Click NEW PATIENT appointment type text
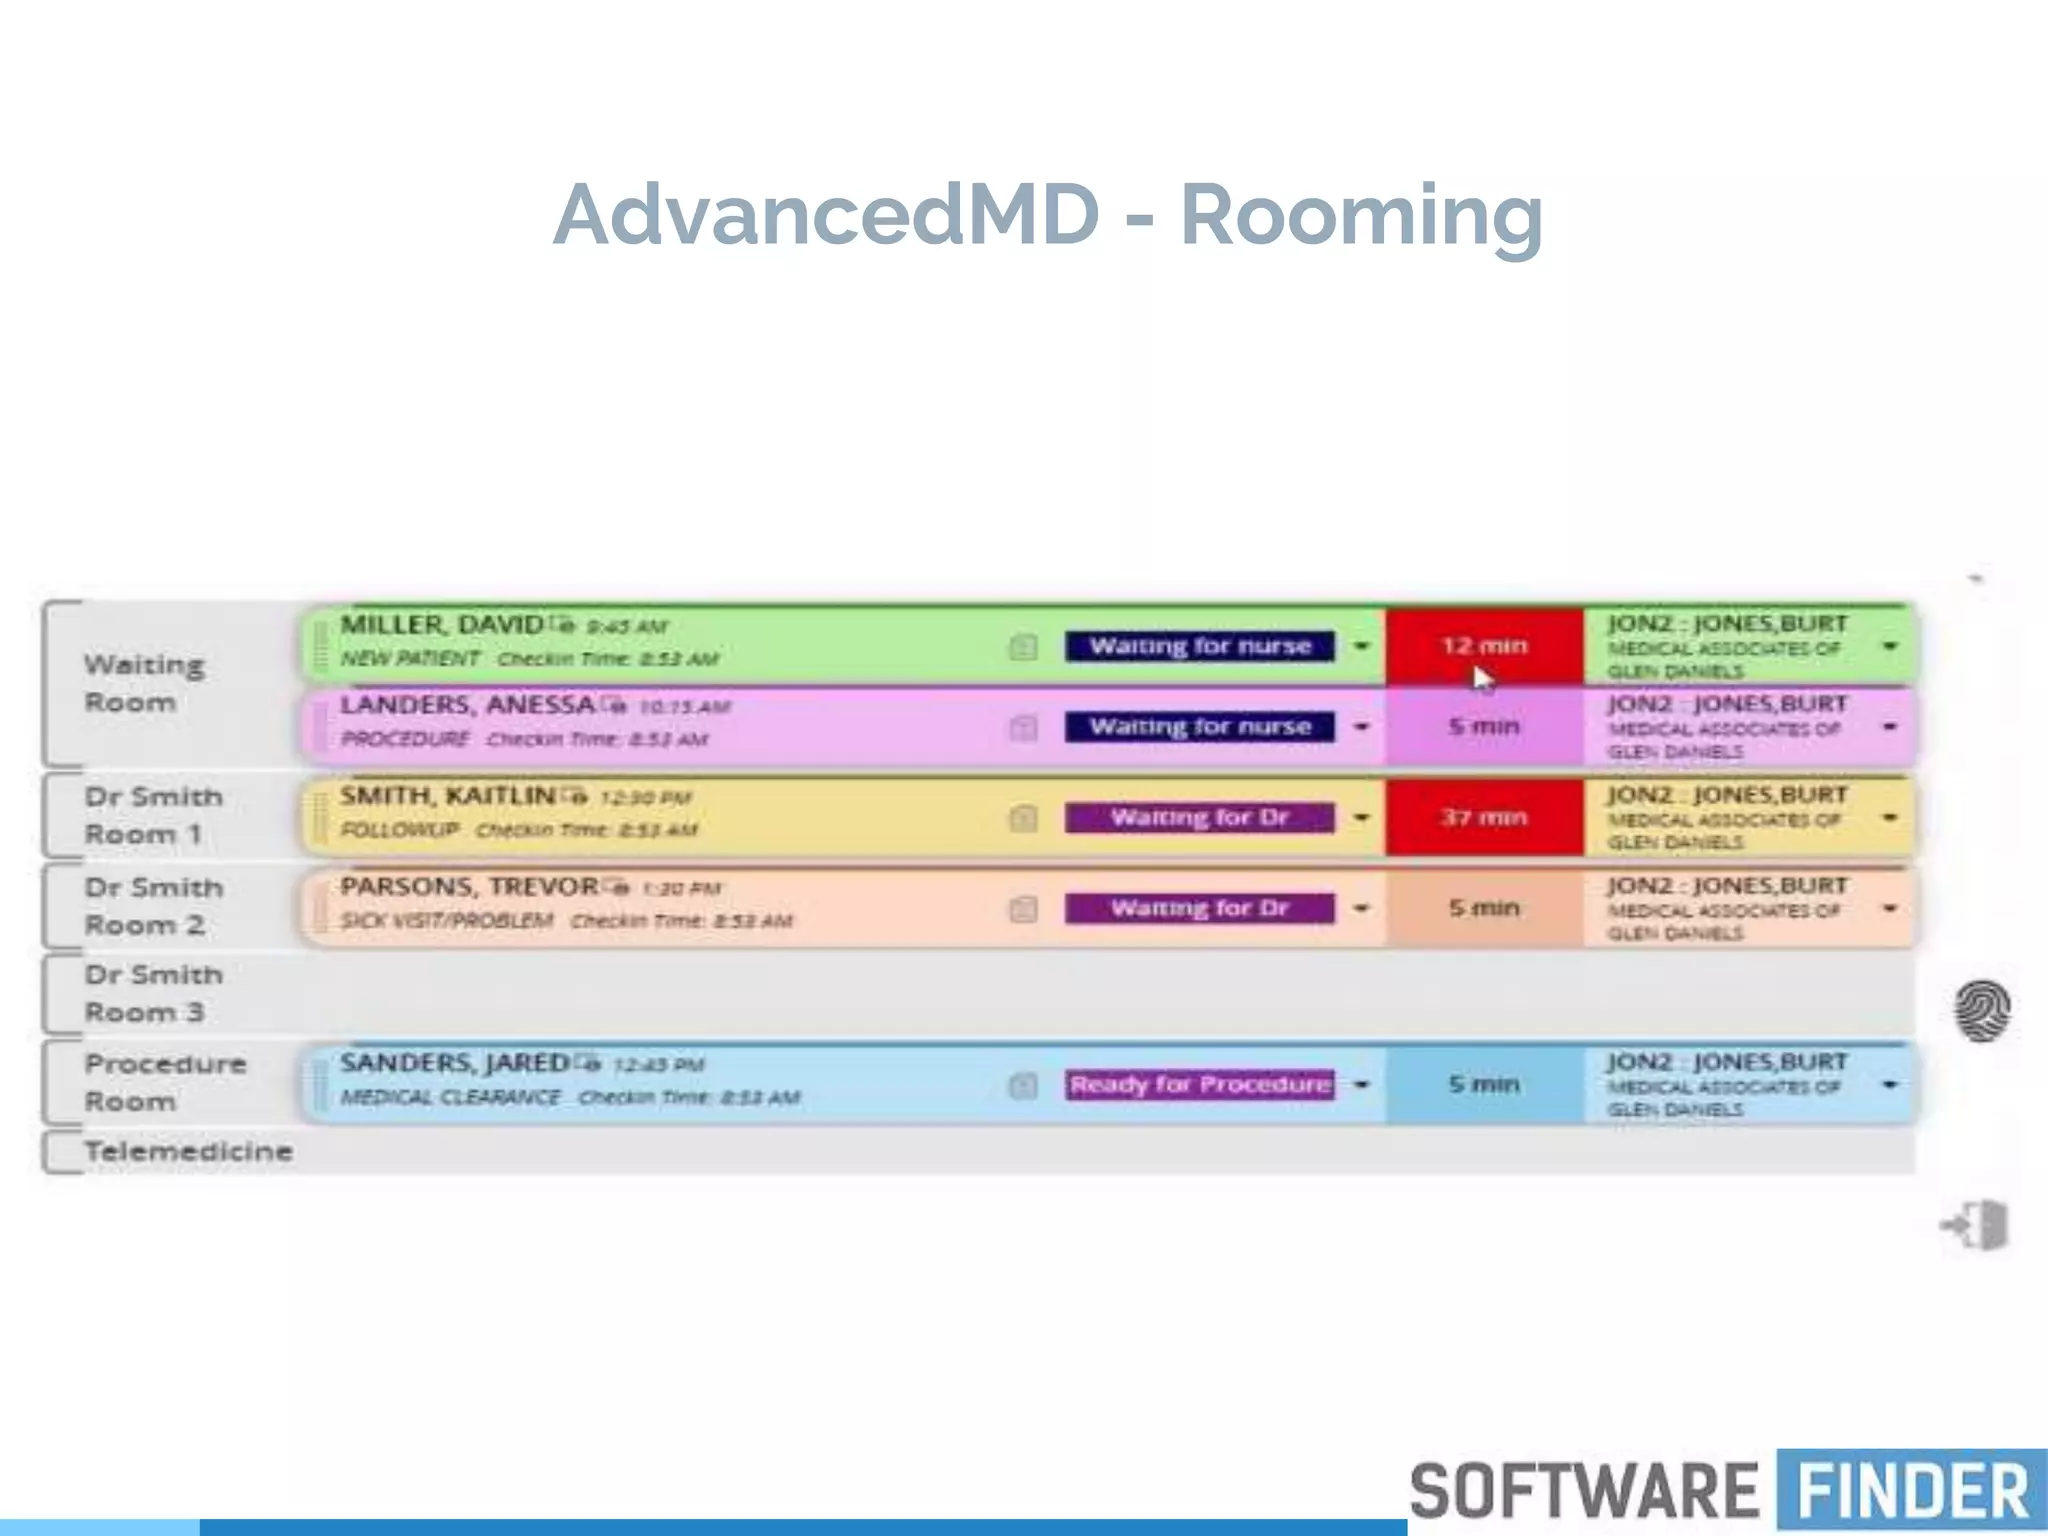2048x1536 pixels. (x=410, y=659)
